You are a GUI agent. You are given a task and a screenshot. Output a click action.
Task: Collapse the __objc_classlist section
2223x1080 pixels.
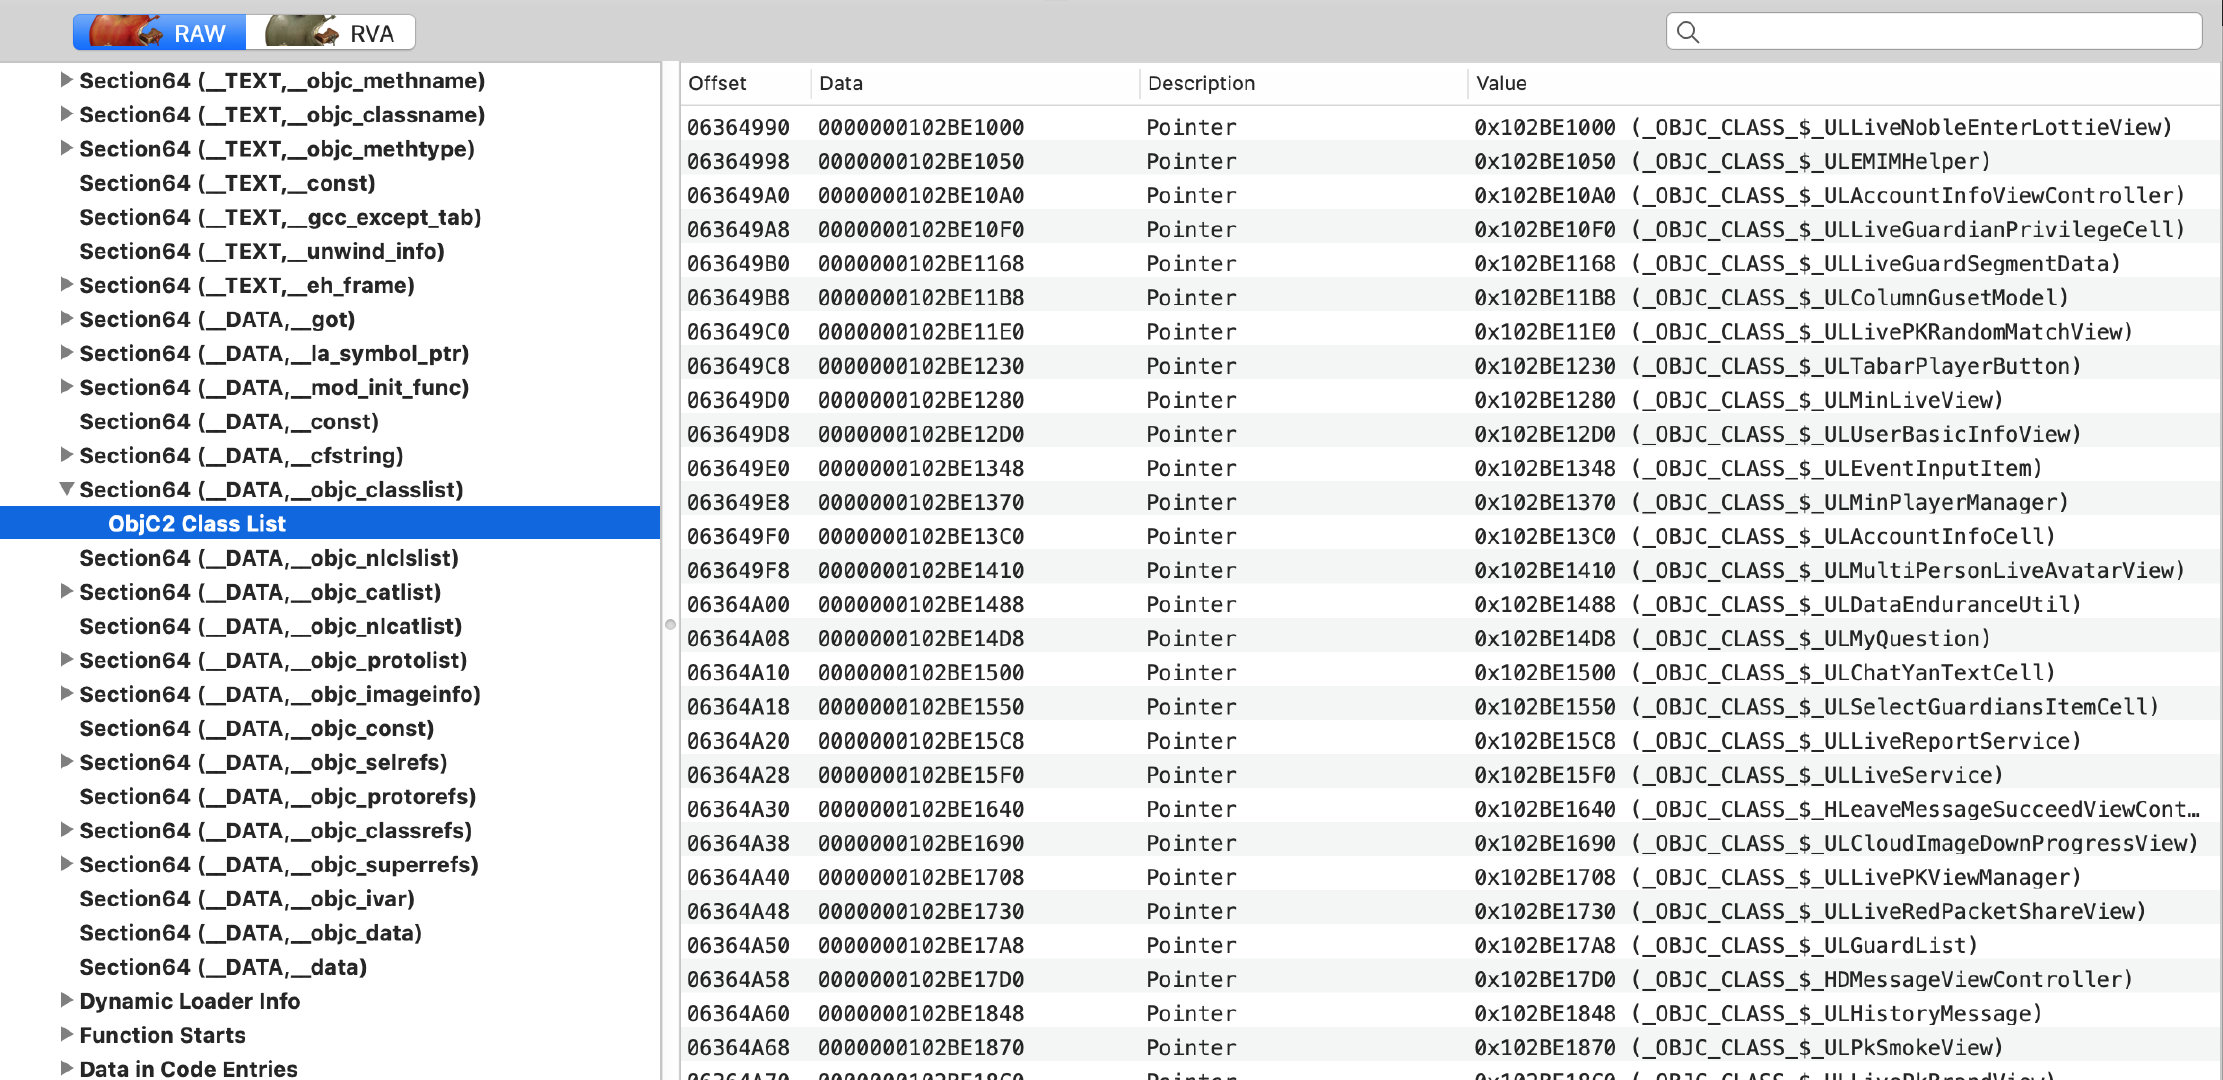point(66,489)
